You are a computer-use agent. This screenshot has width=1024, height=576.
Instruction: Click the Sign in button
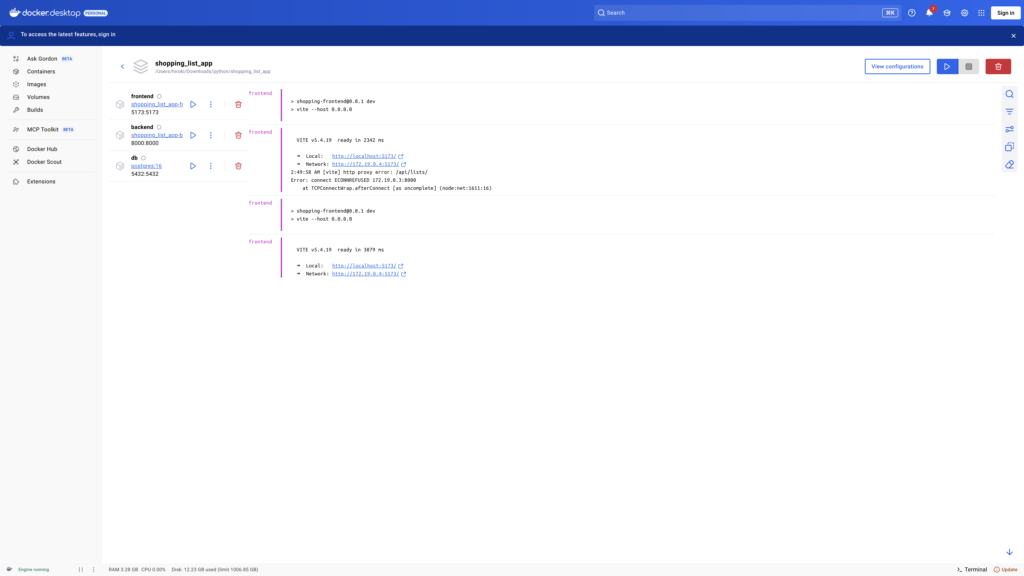pos(1006,13)
